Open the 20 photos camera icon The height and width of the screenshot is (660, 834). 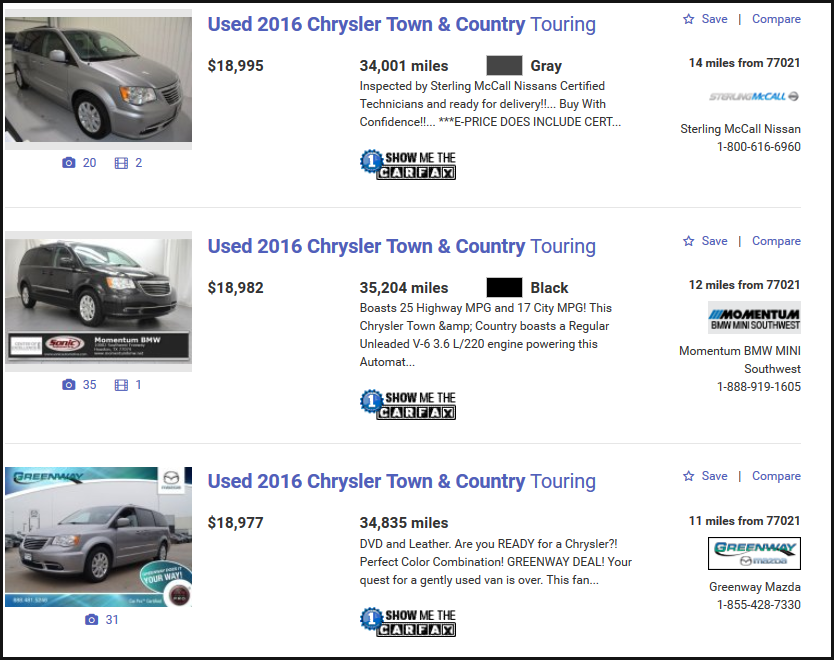(69, 163)
